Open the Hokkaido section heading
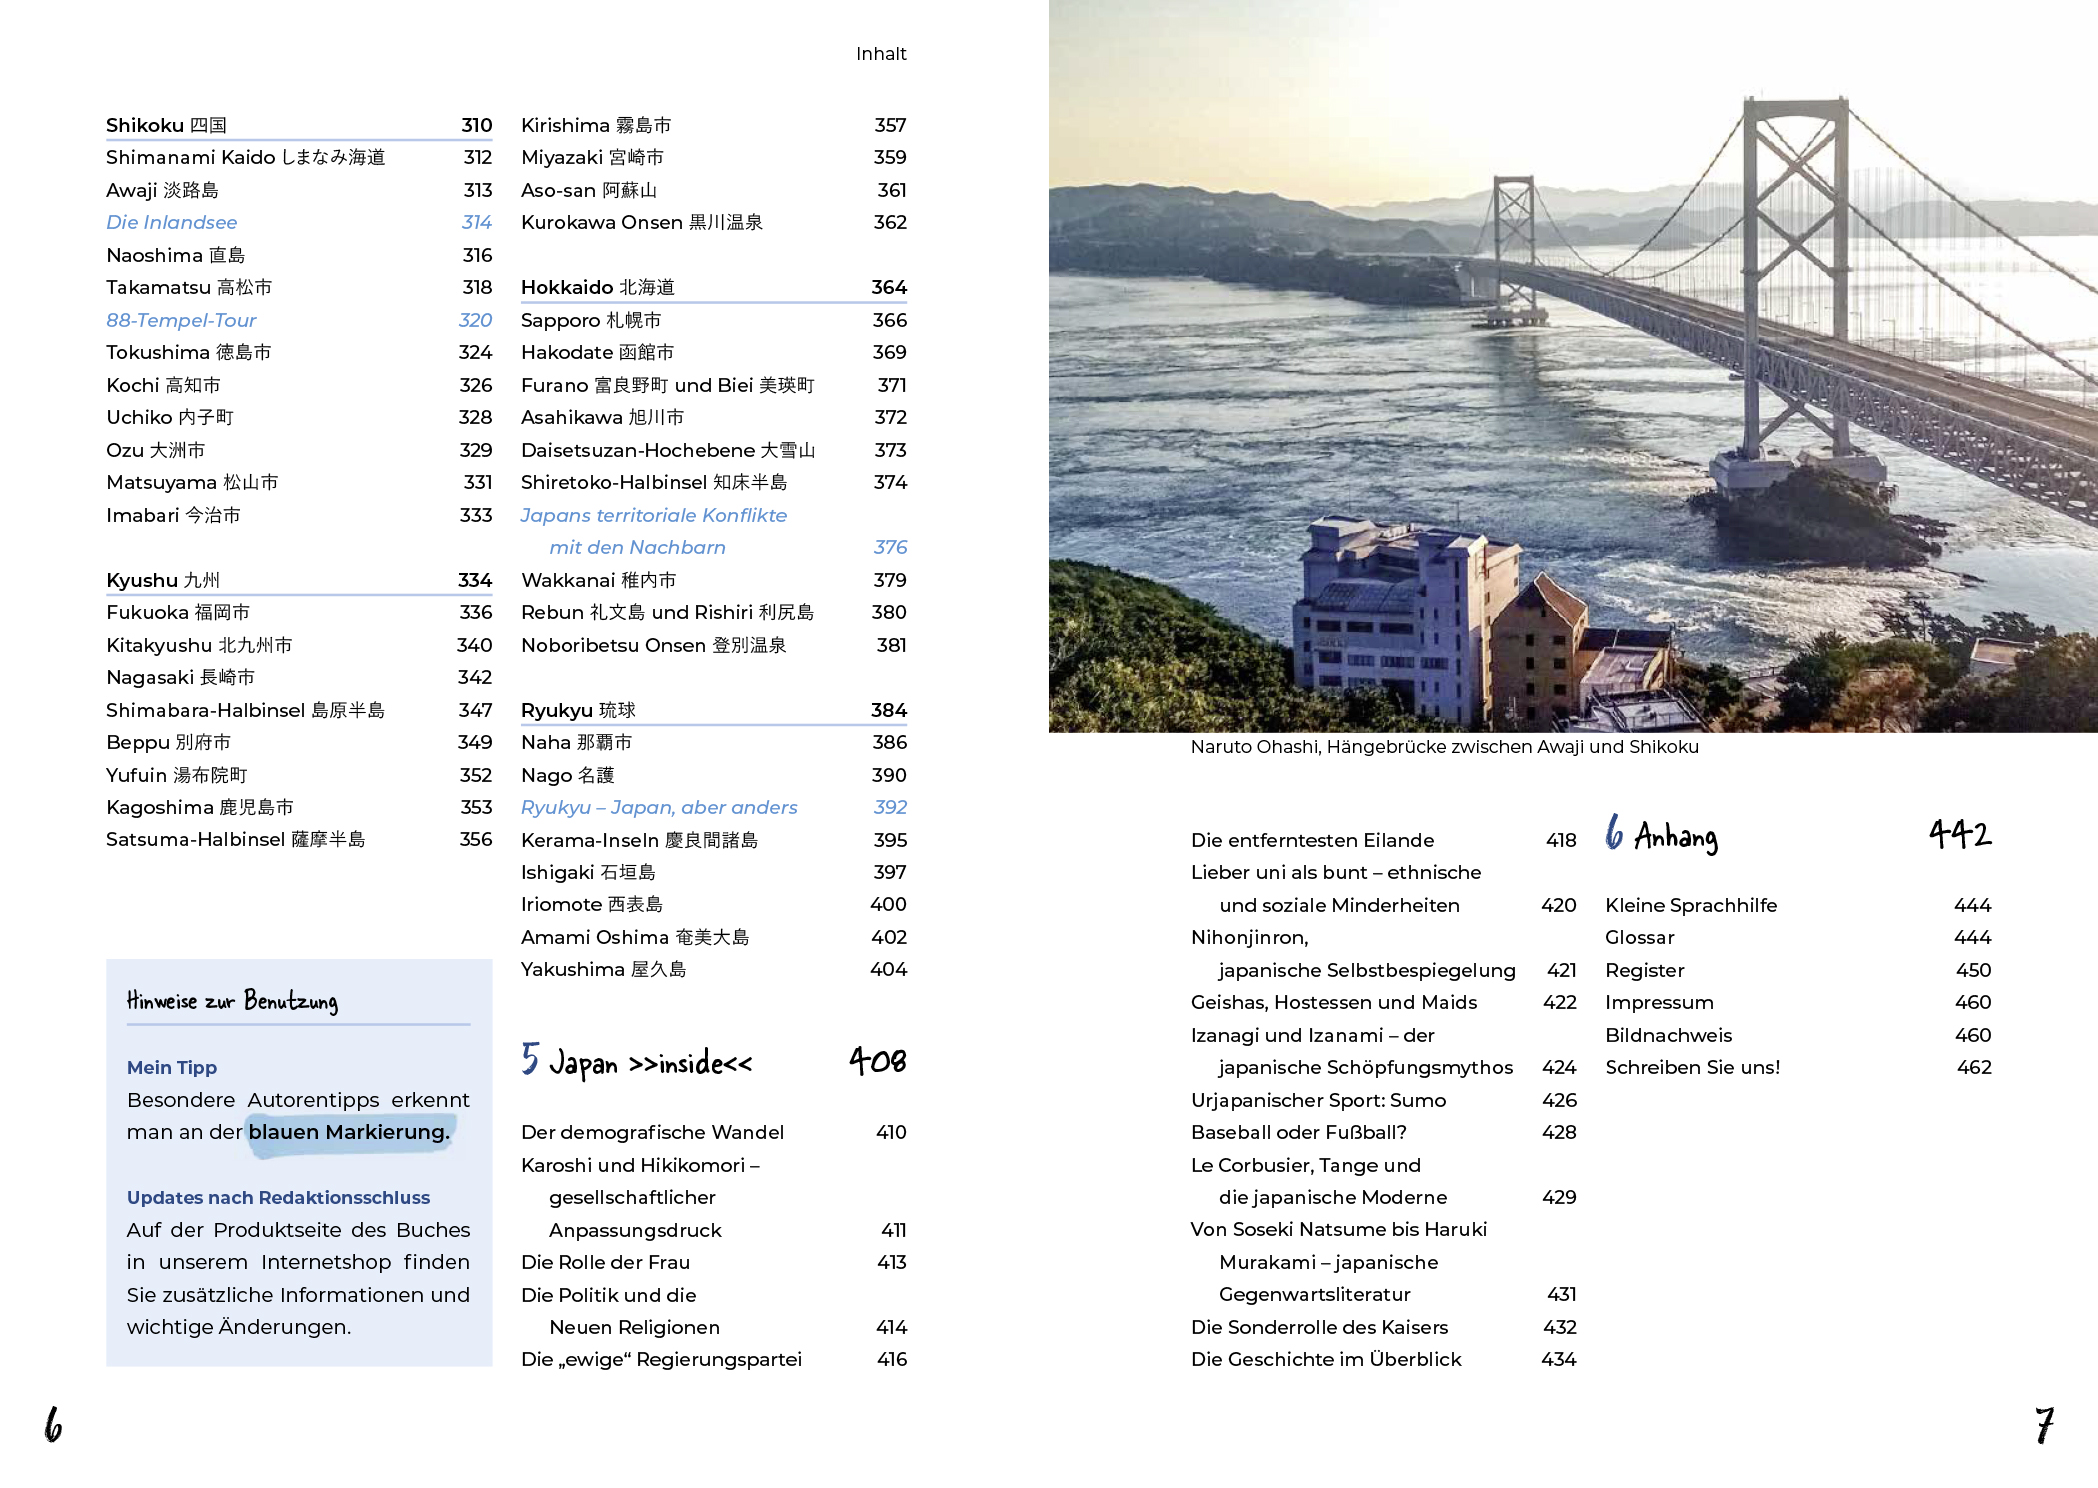The height and width of the screenshot is (1488, 2098). 597,287
